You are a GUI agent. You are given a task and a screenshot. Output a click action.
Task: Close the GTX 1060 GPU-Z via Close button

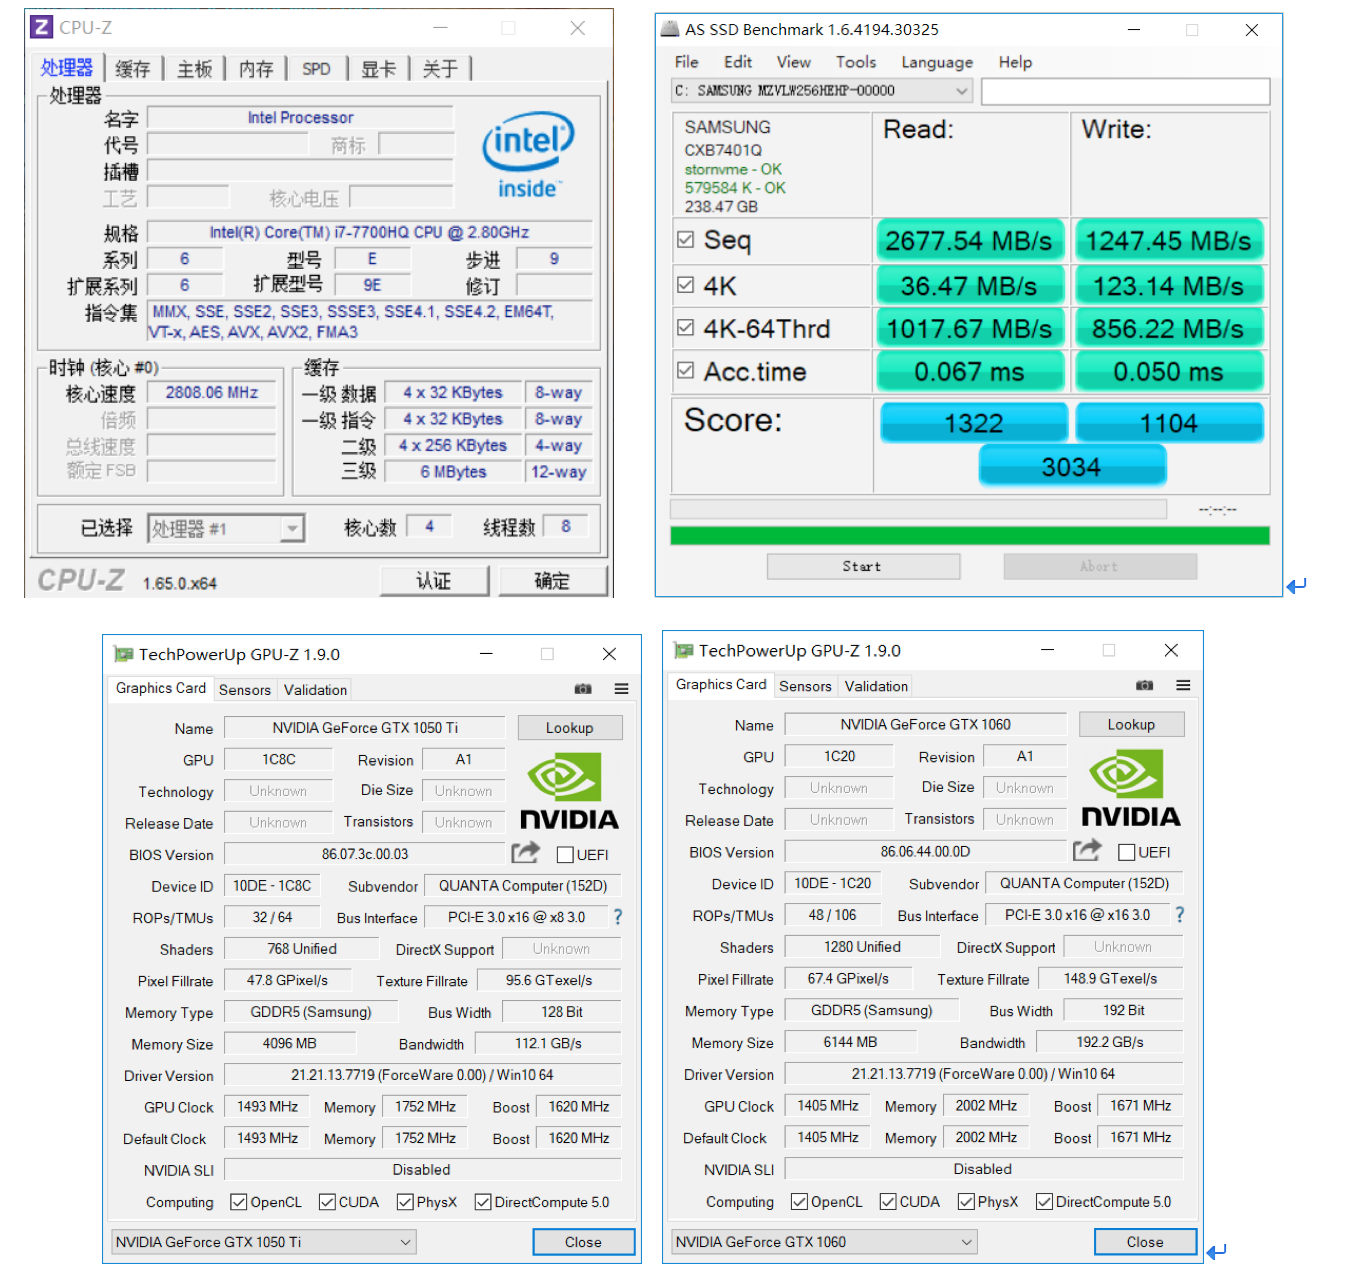click(x=1145, y=1242)
